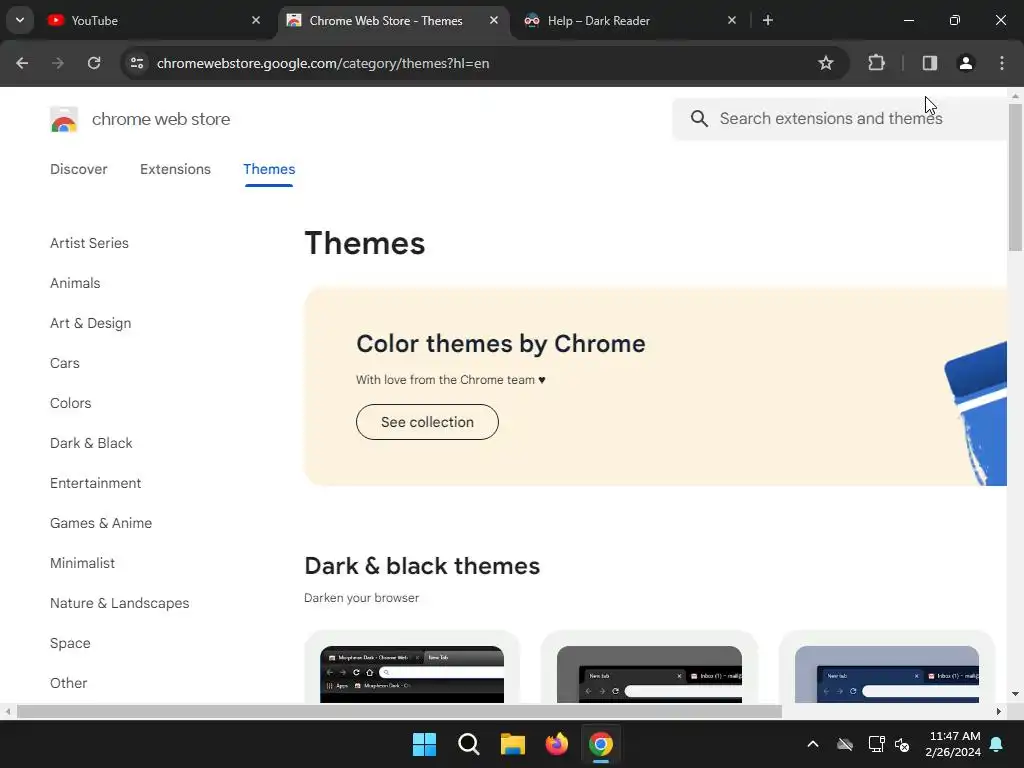Open the blue-gray theme thumbnail
1024x768 pixels.
[x=887, y=674]
